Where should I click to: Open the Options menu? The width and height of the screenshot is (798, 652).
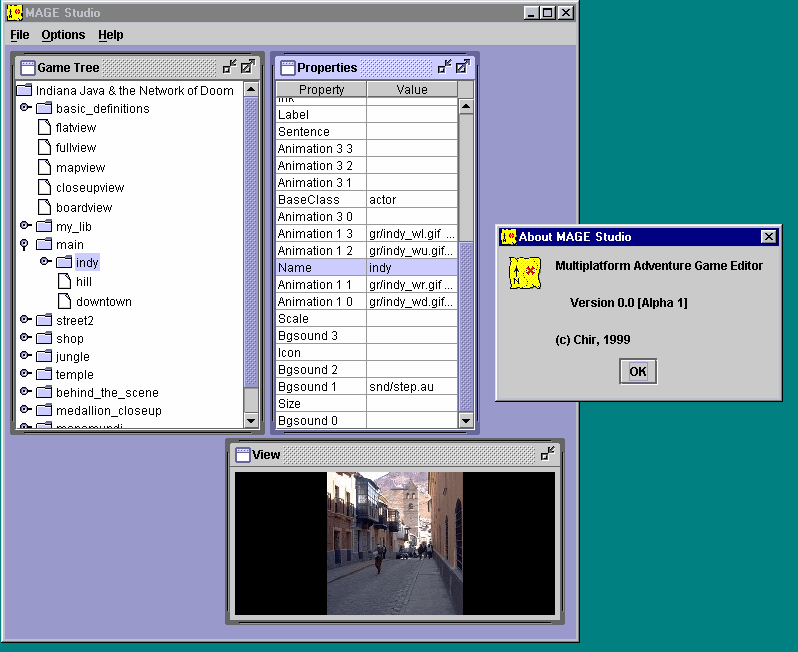pyautogui.click(x=63, y=35)
